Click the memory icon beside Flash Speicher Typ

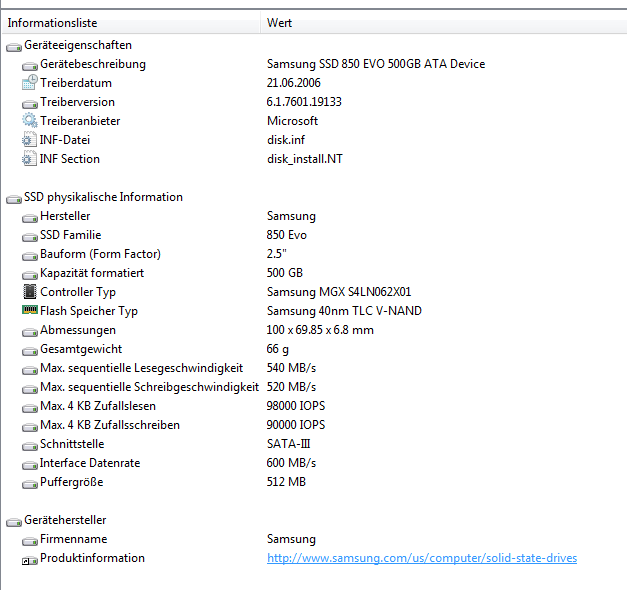[30, 309]
